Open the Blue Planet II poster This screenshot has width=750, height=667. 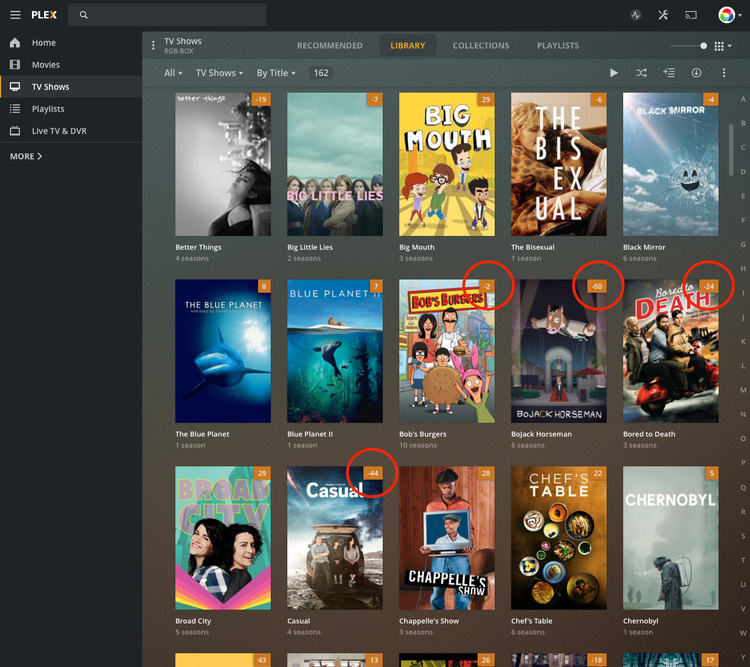(335, 351)
